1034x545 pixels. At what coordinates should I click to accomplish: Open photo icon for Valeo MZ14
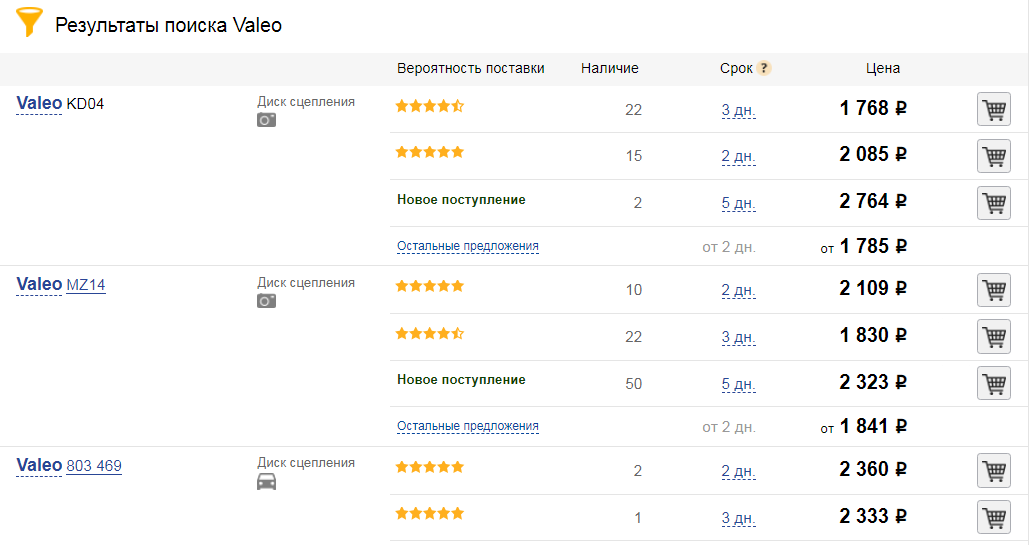(266, 301)
